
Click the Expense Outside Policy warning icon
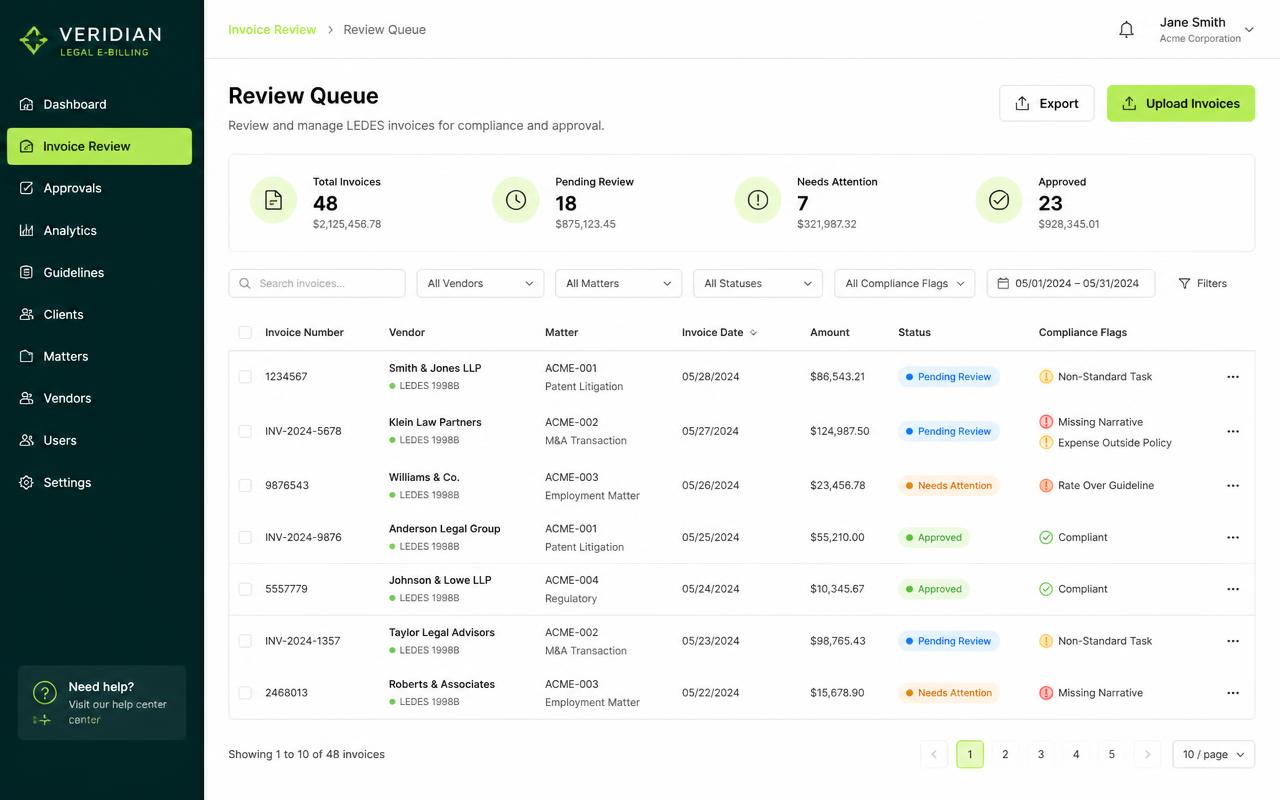(1046, 443)
